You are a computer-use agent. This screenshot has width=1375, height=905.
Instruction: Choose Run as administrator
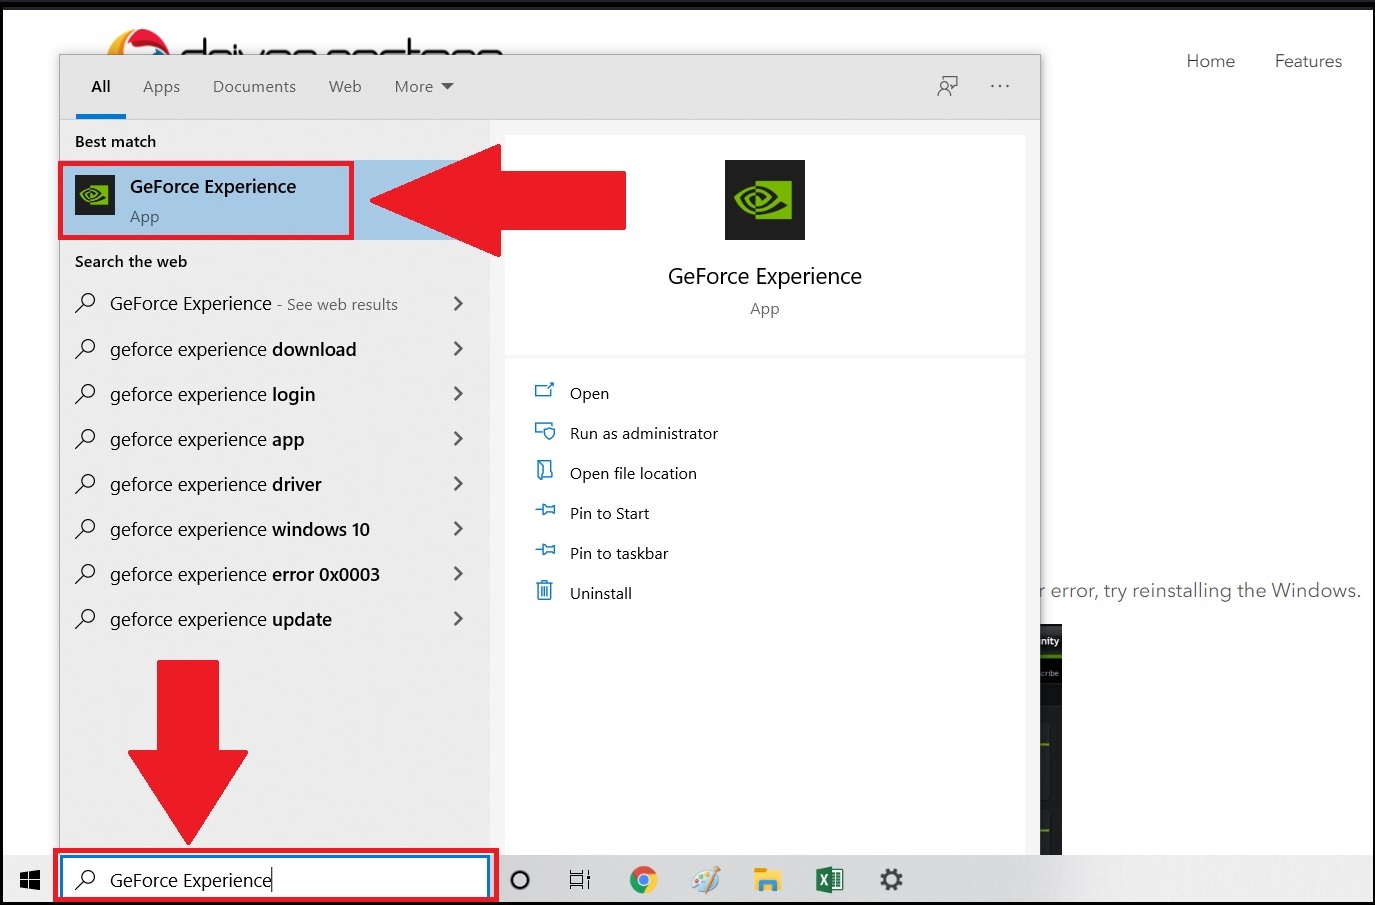(644, 433)
